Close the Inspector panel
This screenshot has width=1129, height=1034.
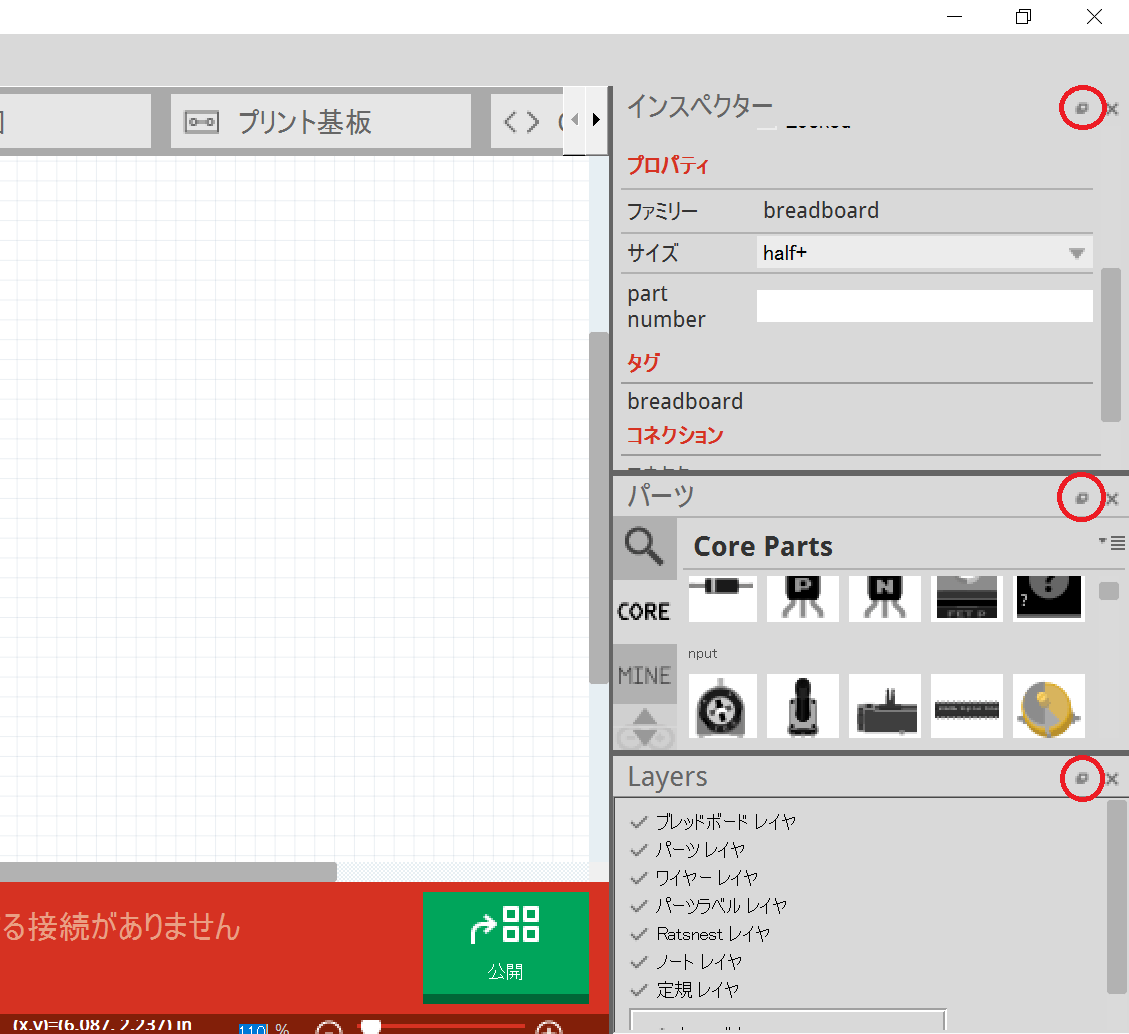[1112, 109]
